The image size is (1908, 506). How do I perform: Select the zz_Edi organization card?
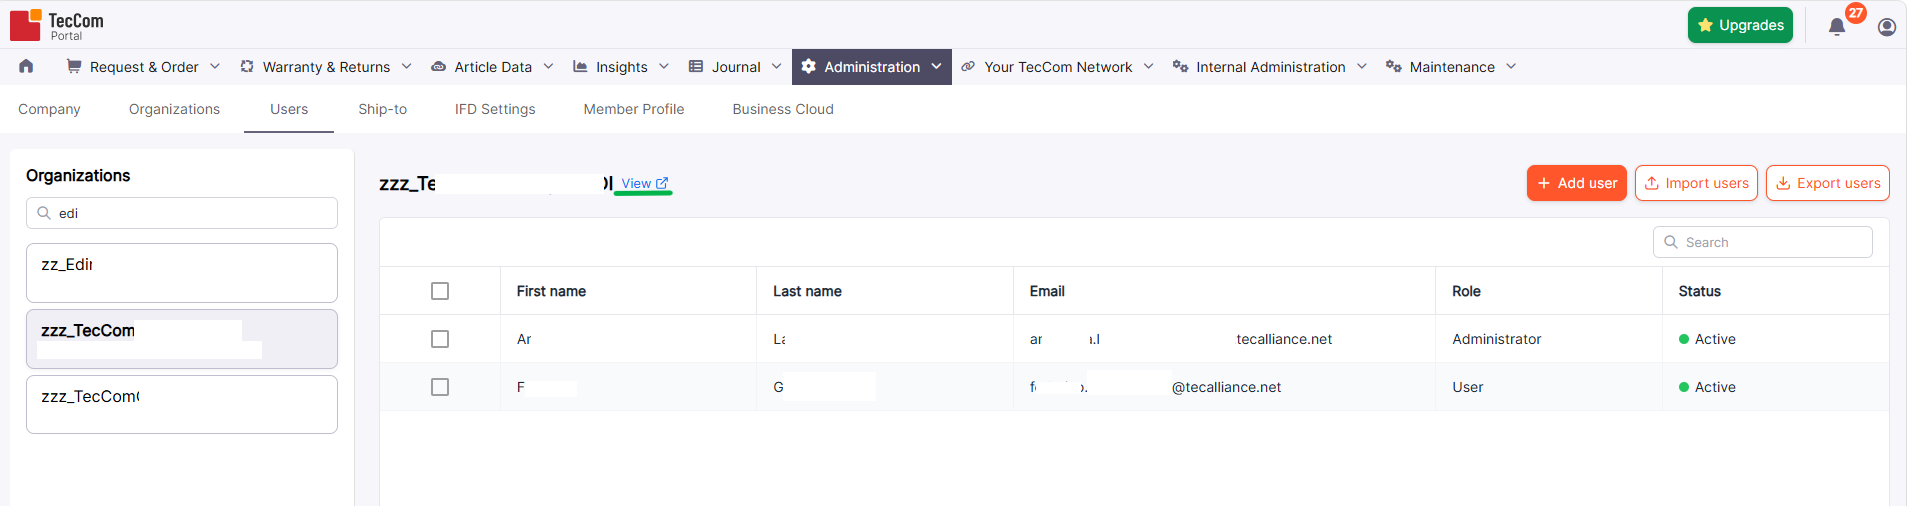[x=182, y=273]
